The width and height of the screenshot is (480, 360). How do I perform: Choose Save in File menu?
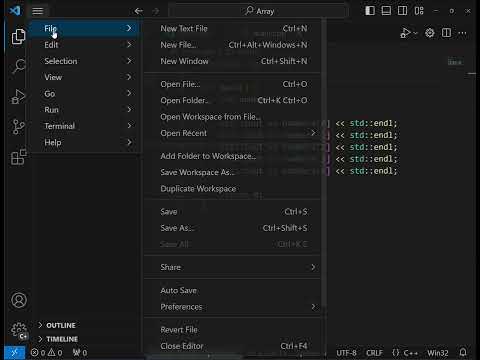(x=233, y=212)
